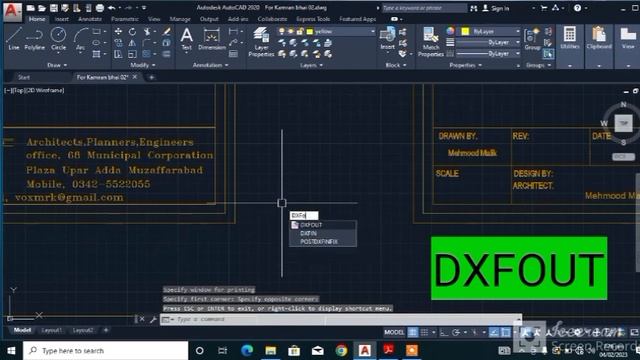This screenshot has height=360, width=640.
Task: Click the command line input field
Action: point(341,319)
